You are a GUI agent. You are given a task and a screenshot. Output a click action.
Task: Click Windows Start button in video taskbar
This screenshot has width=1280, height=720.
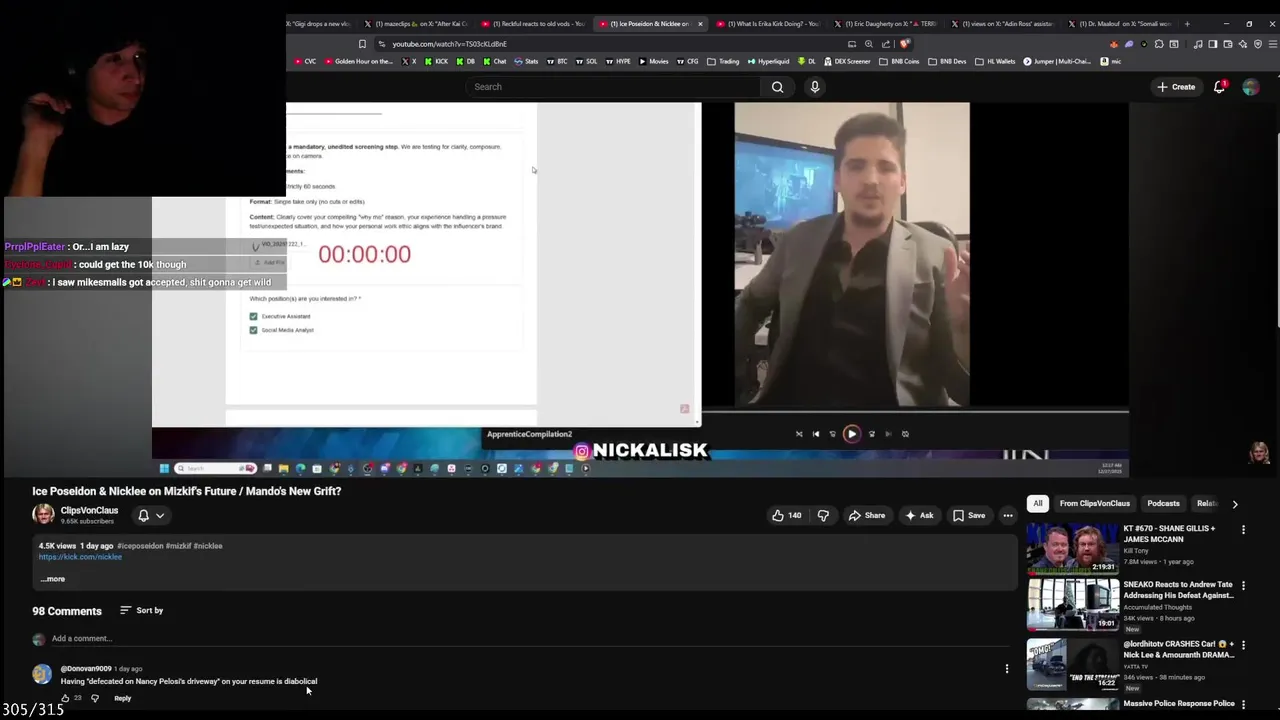pyautogui.click(x=164, y=468)
